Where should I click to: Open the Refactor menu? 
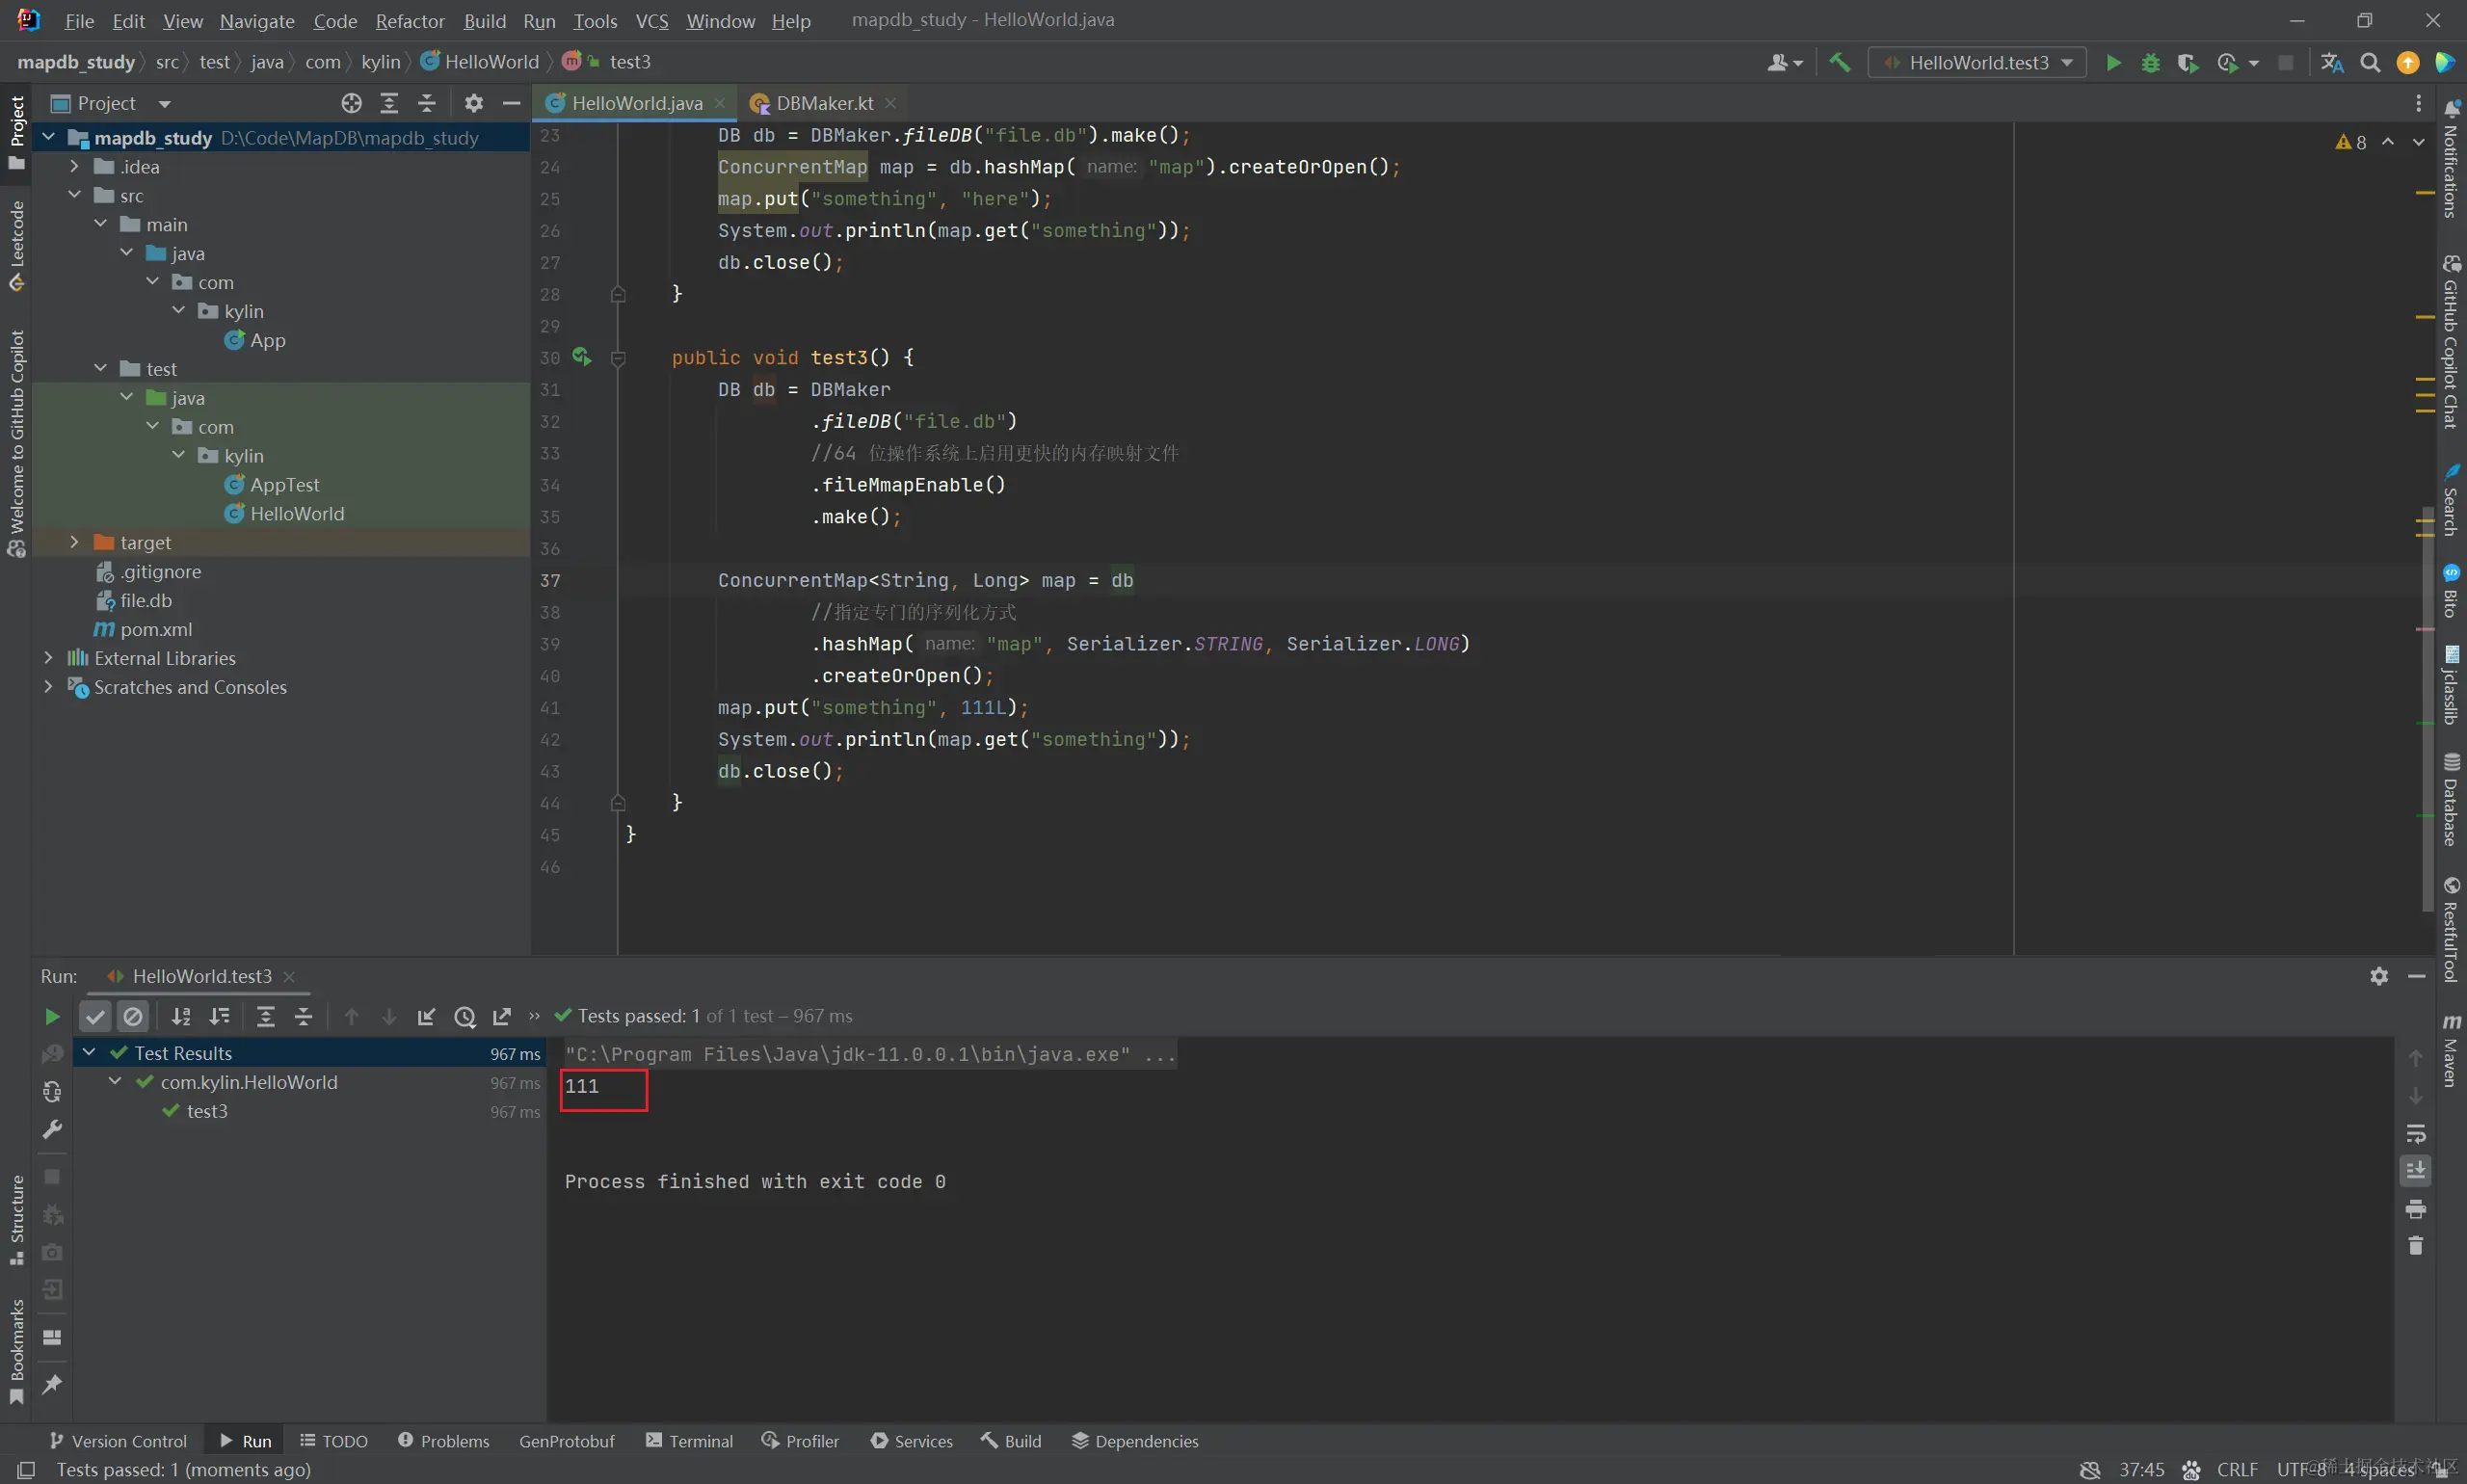point(409,21)
